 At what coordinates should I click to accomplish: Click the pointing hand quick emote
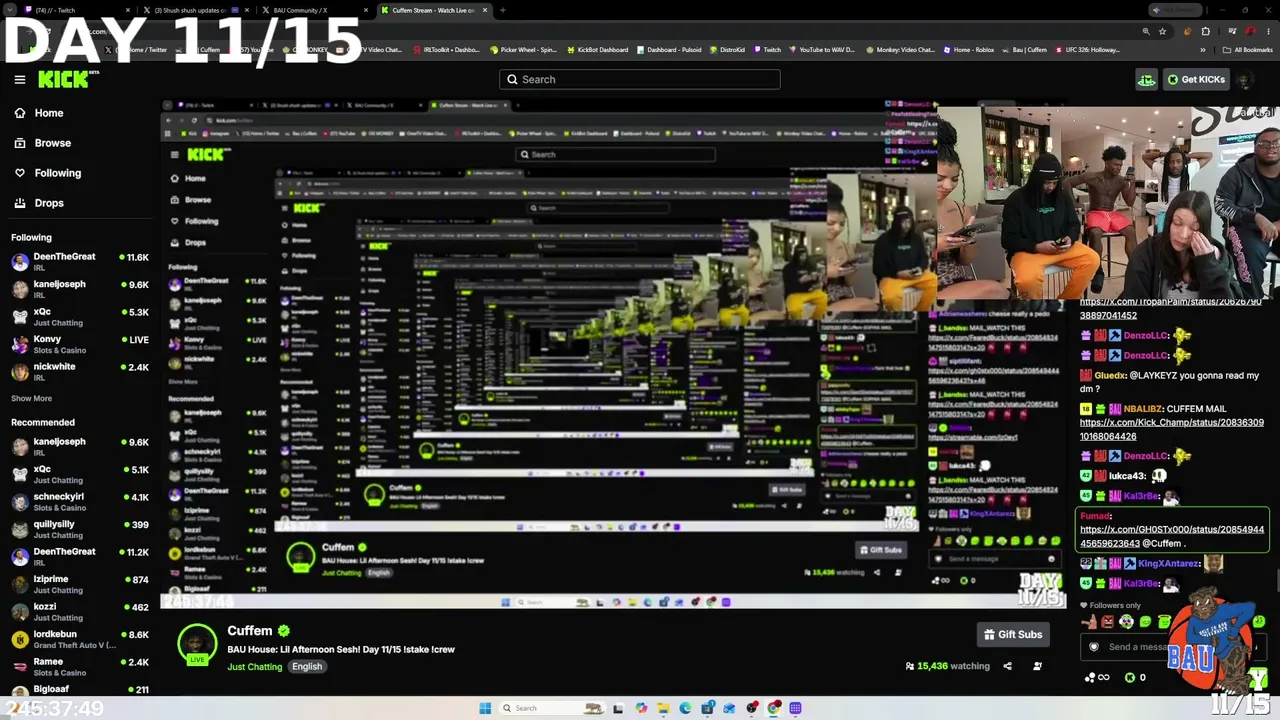pos(1090,622)
